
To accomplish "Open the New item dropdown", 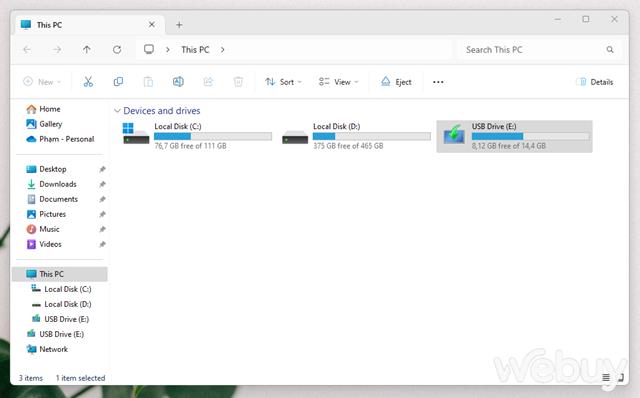I will (42, 82).
